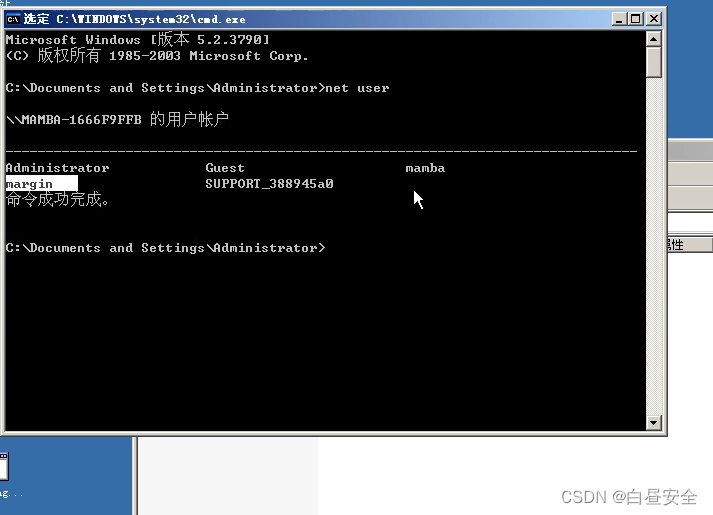Maximize the cmd.exe window
This screenshot has height=515, width=713.
coord(635,19)
